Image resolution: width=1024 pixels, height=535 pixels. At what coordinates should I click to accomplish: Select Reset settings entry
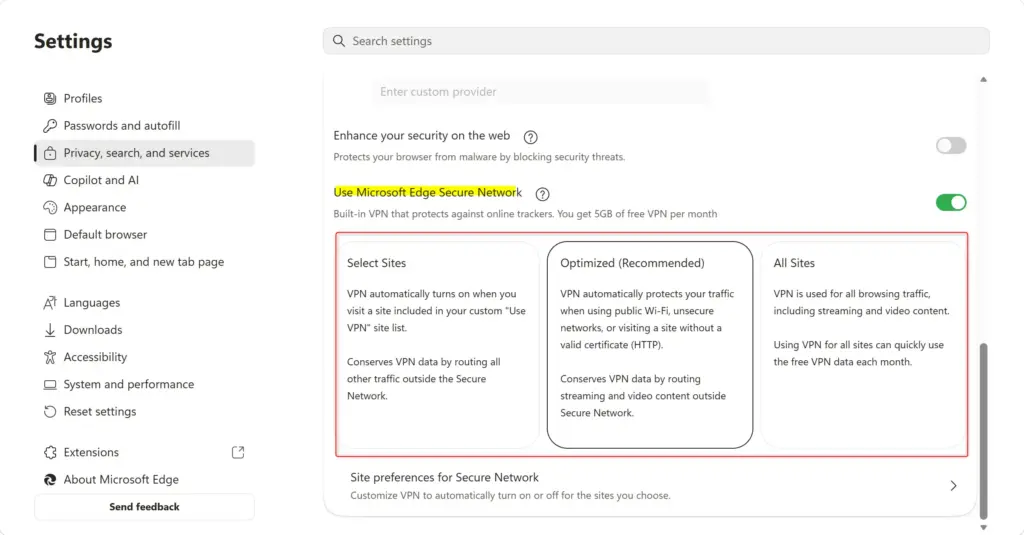tap(144, 412)
